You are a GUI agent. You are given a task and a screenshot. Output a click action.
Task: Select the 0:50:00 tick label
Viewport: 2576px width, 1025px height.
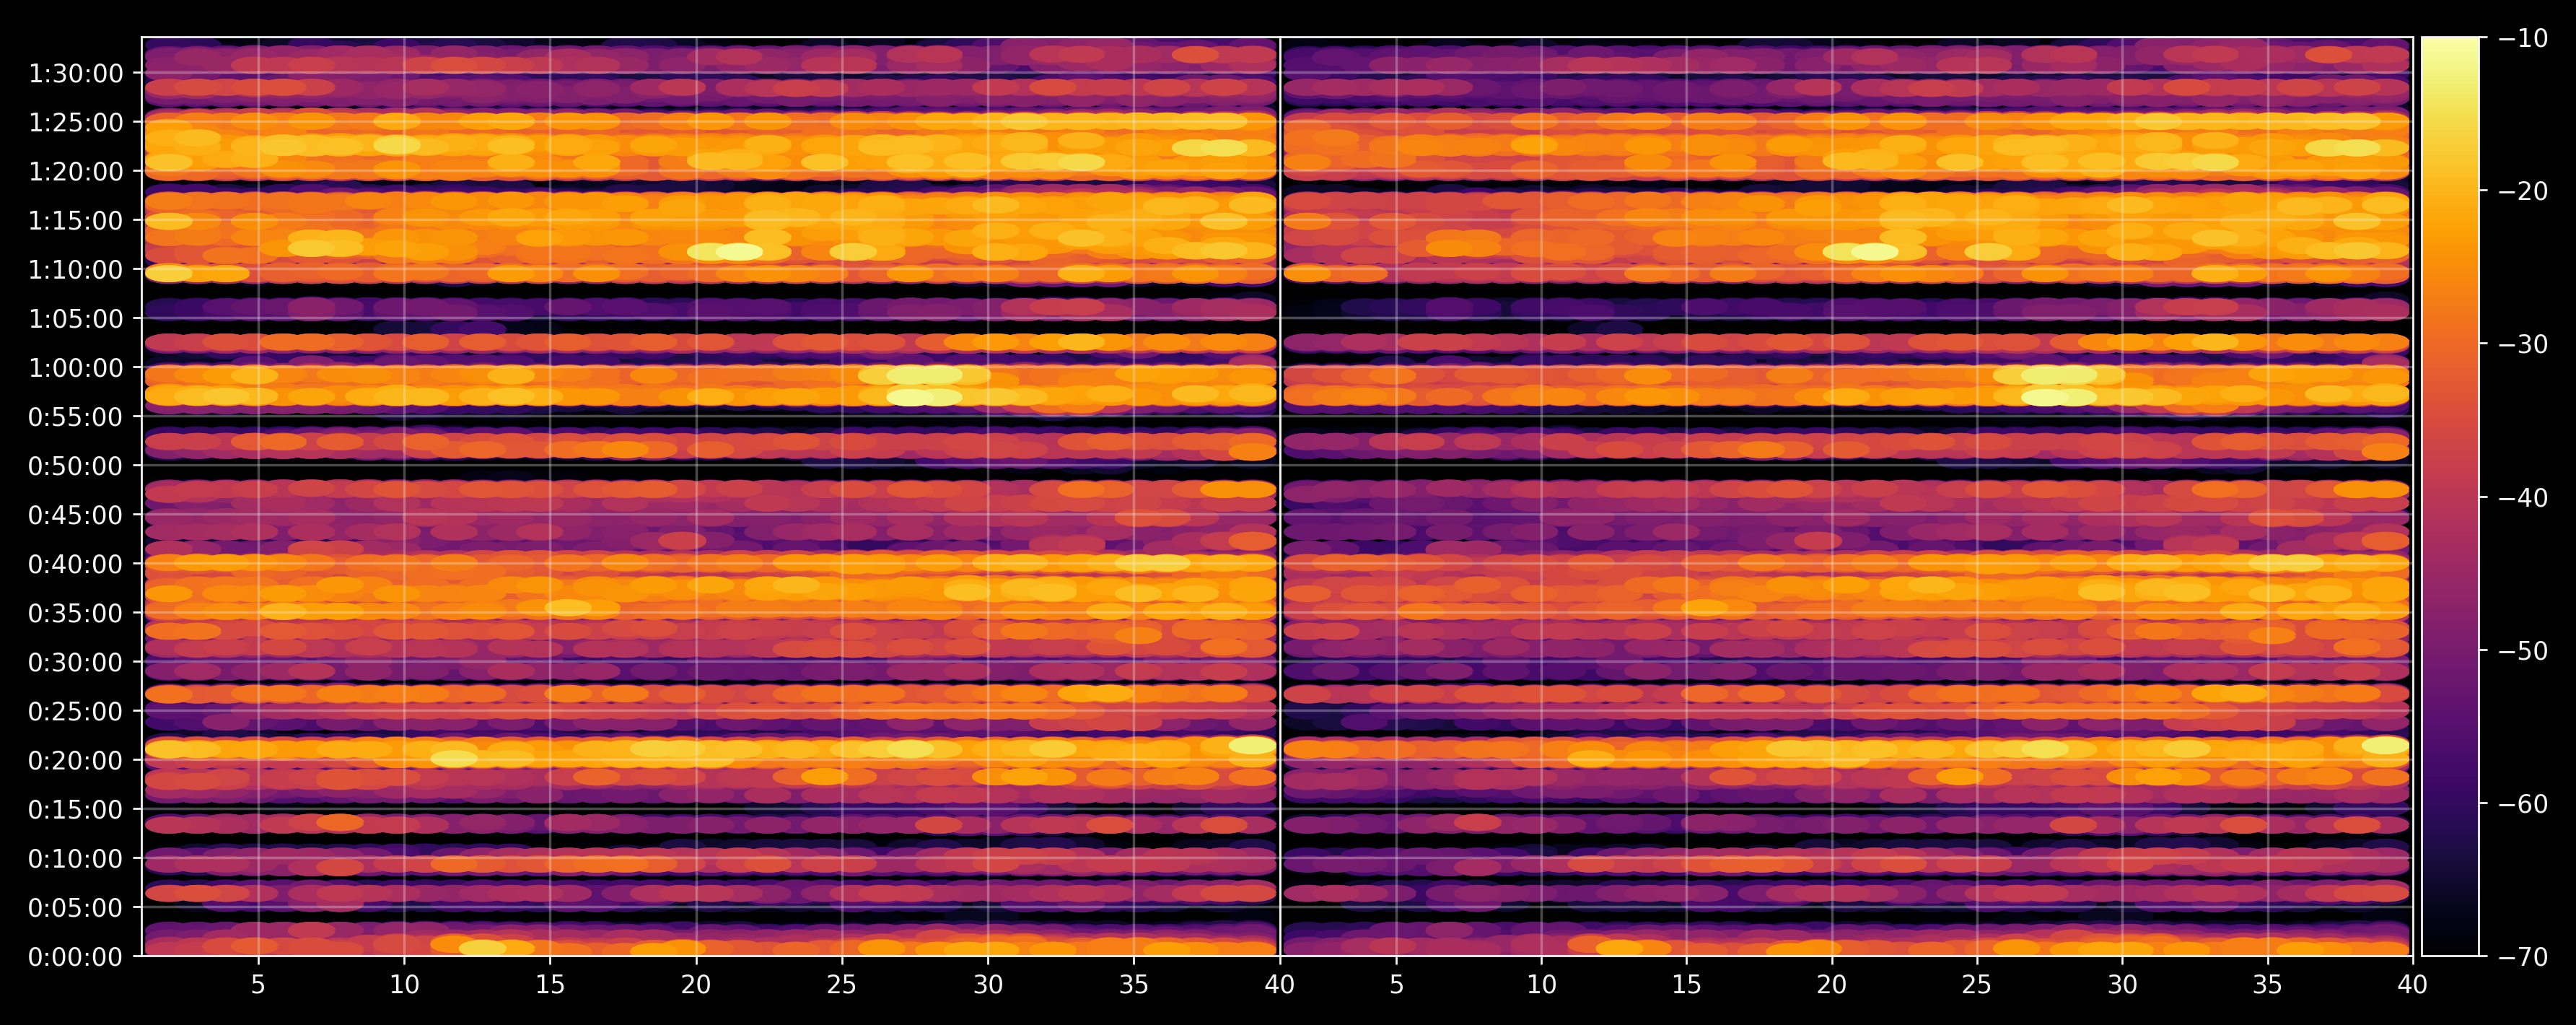click(76, 466)
